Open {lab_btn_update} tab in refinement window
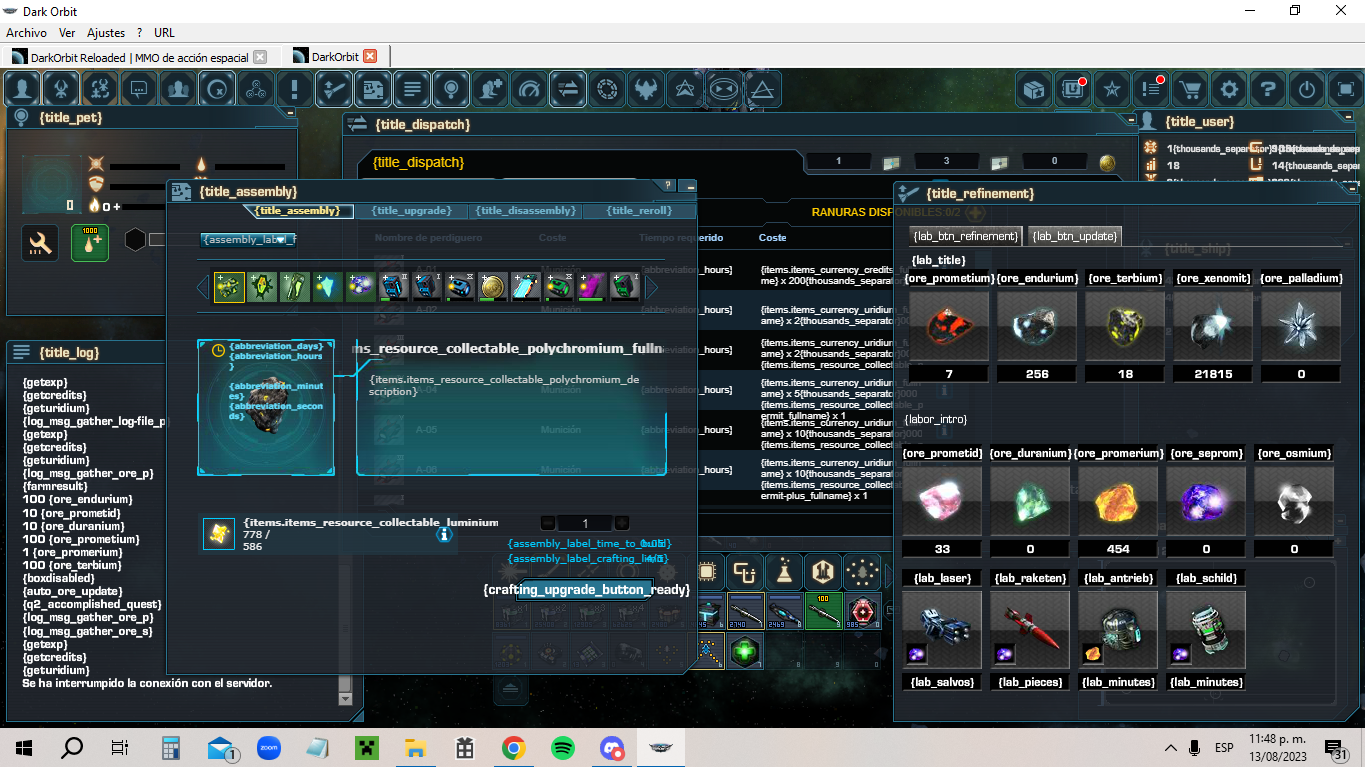The width and height of the screenshot is (1365, 767). tap(1075, 236)
